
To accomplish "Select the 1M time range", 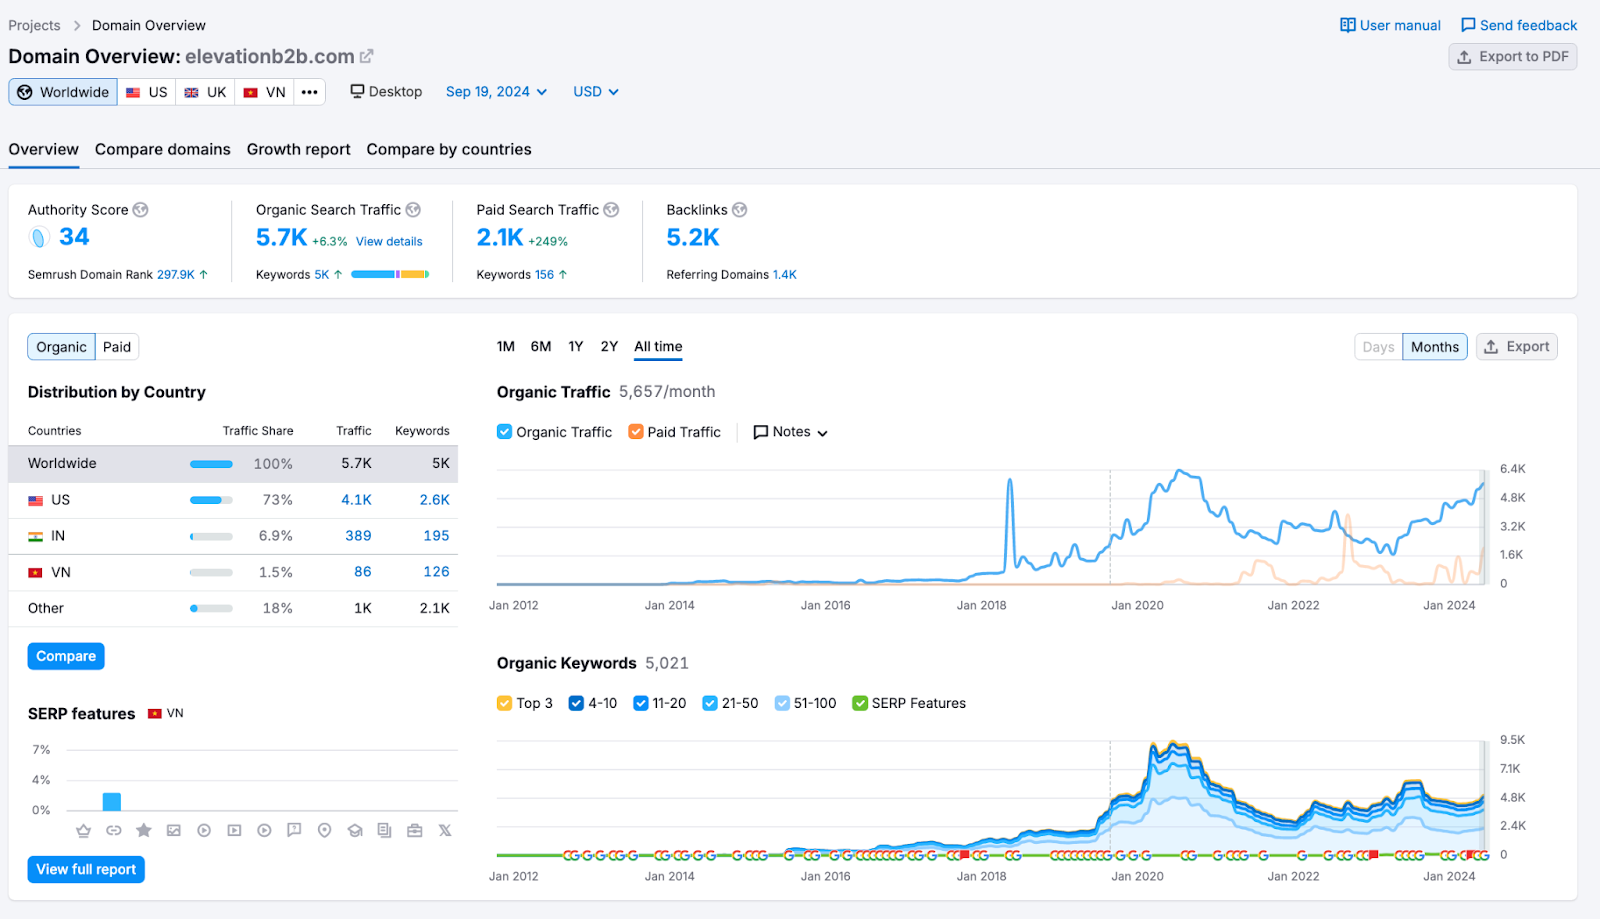I will 506,346.
